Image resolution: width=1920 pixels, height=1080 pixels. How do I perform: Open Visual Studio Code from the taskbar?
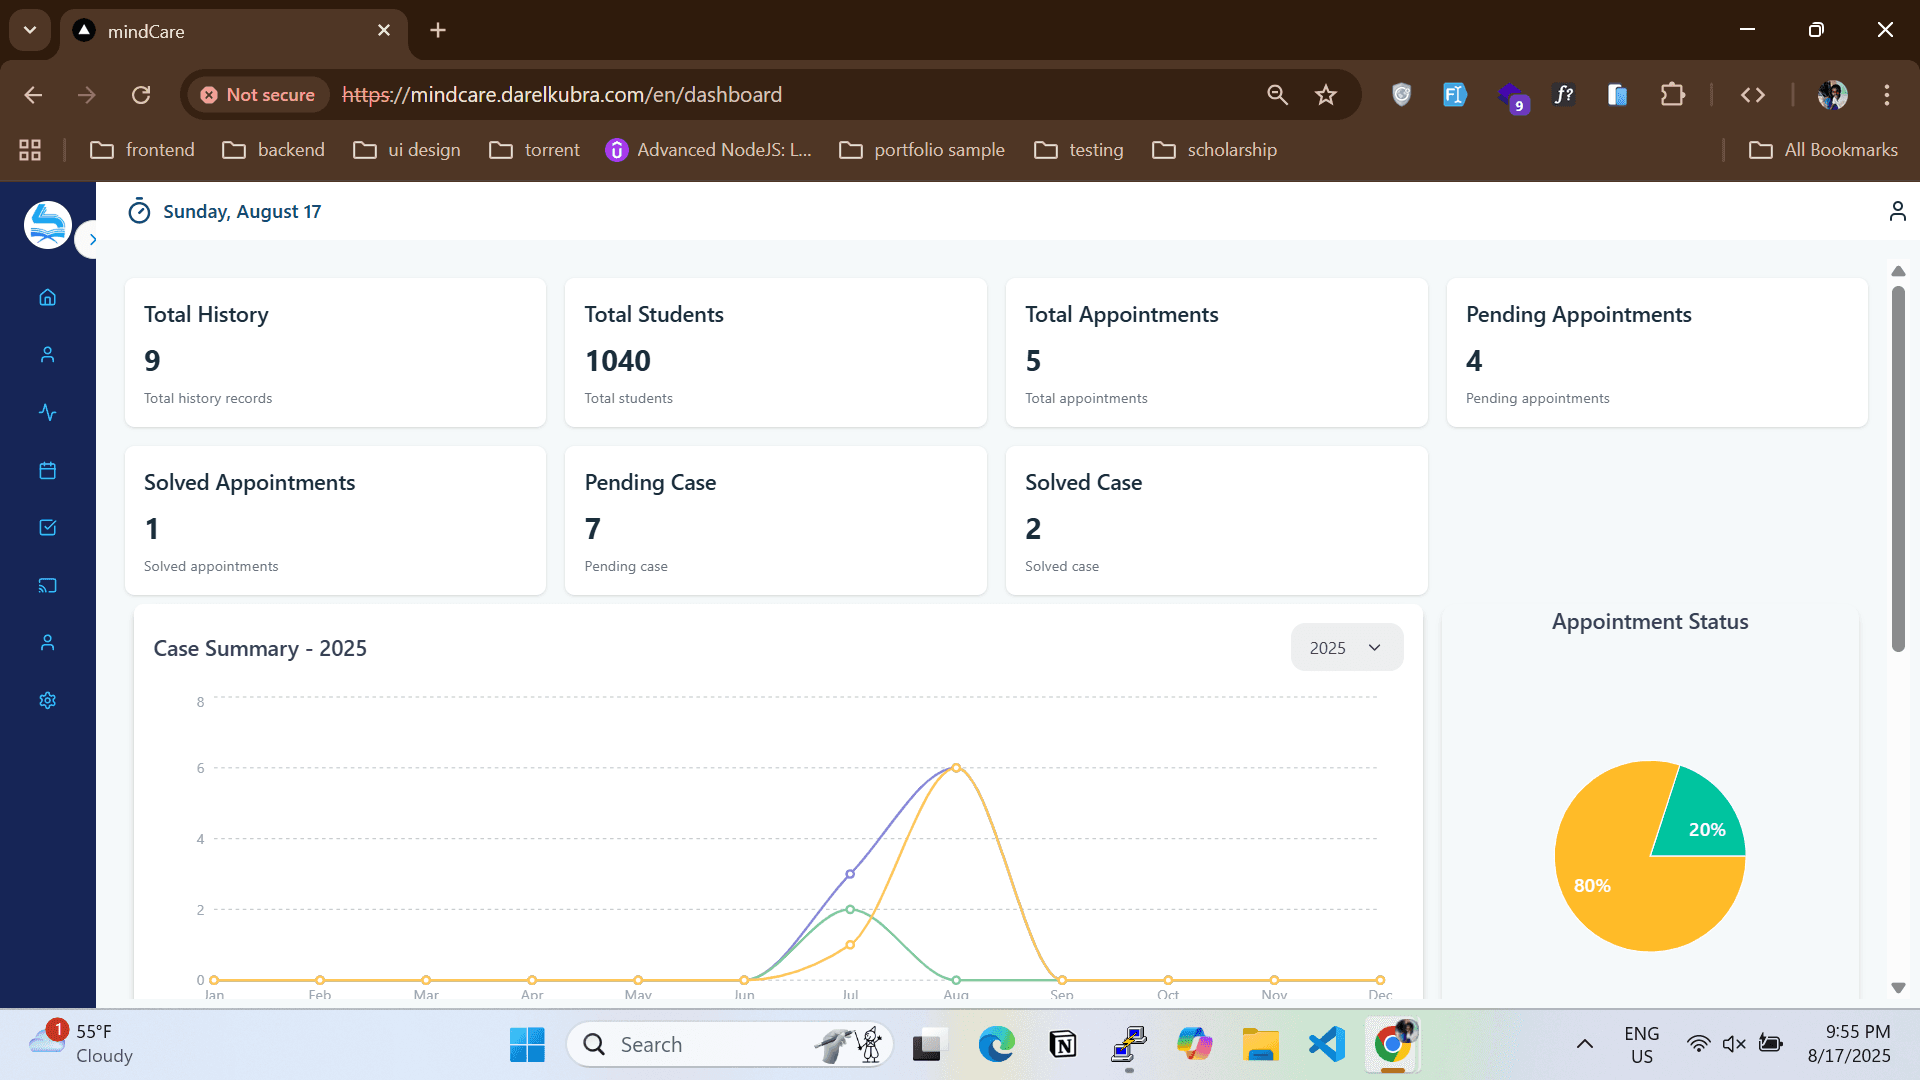click(x=1326, y=1044)
